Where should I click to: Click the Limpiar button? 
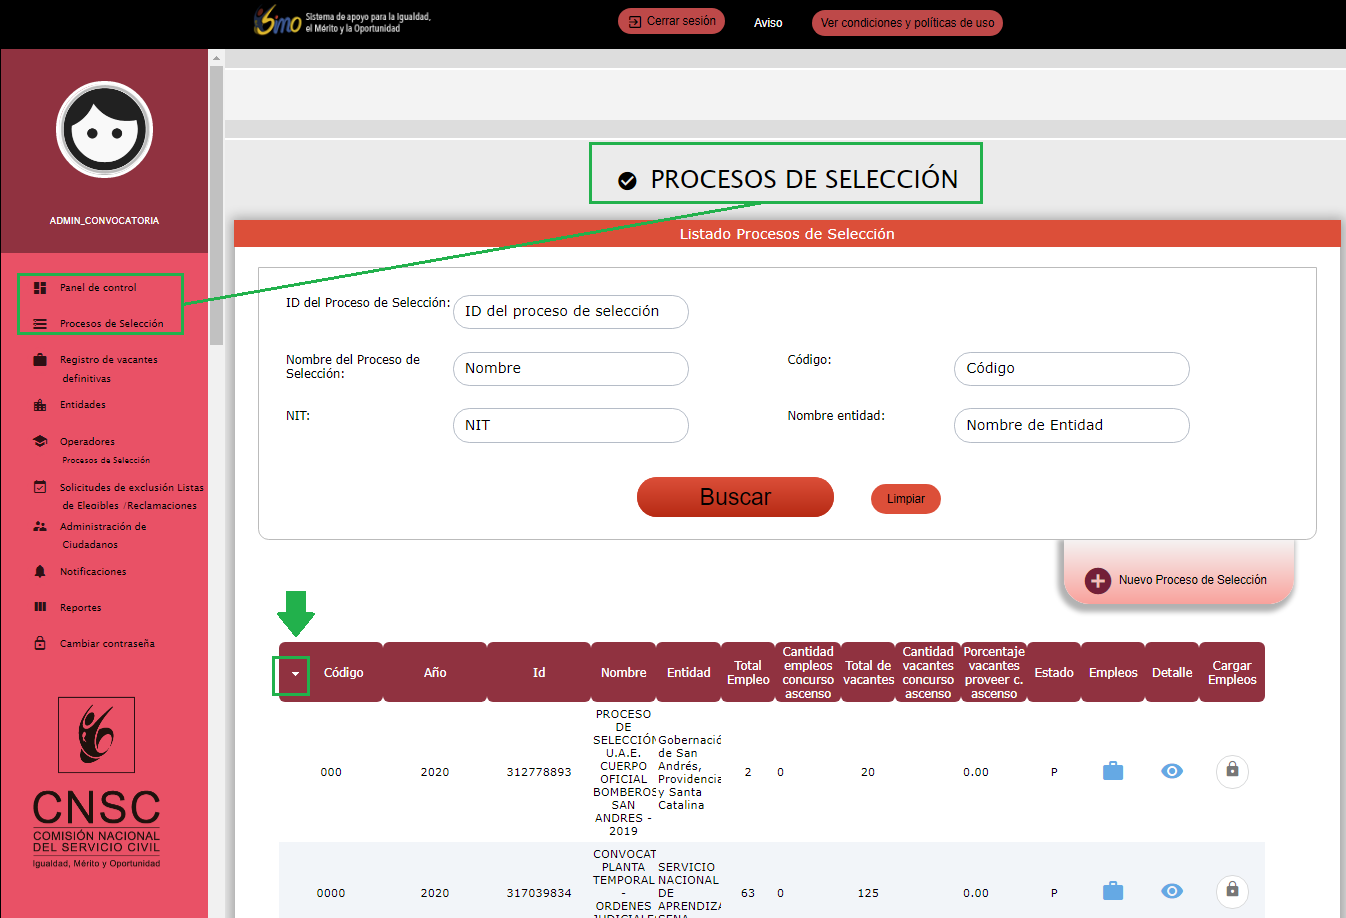[906, 499]
